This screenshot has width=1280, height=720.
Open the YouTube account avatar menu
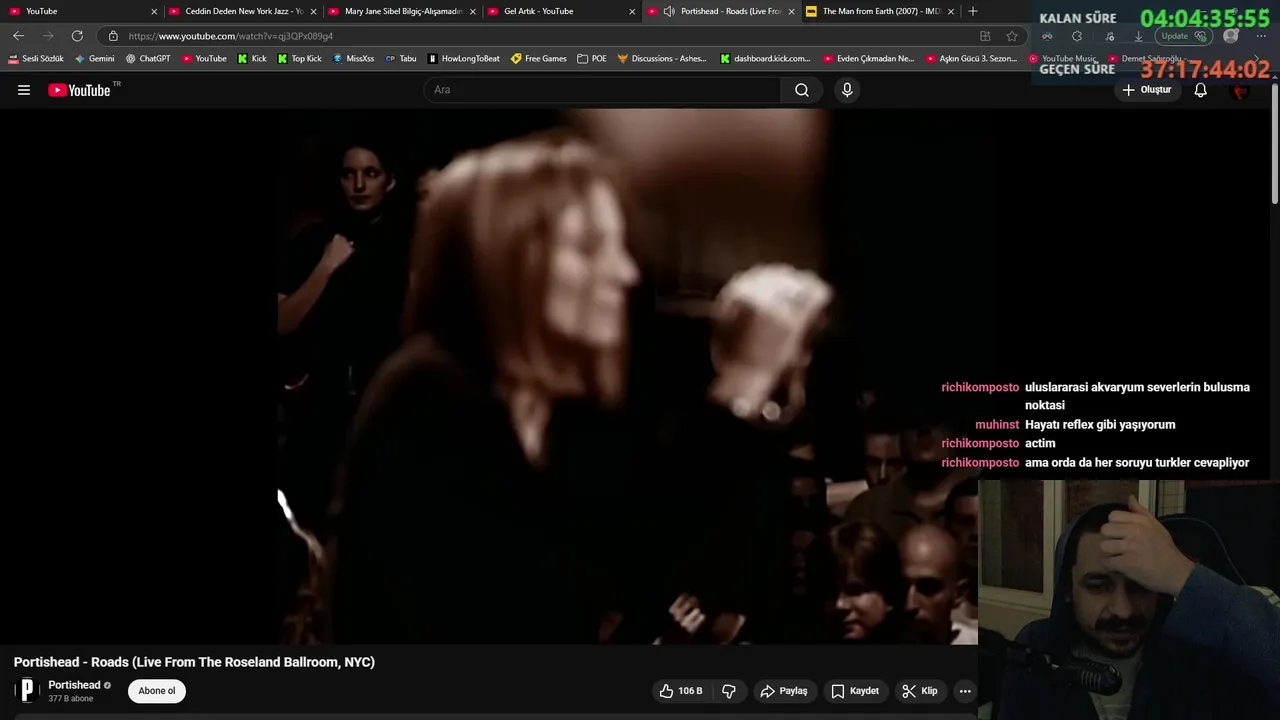[x=1241, y=91]
